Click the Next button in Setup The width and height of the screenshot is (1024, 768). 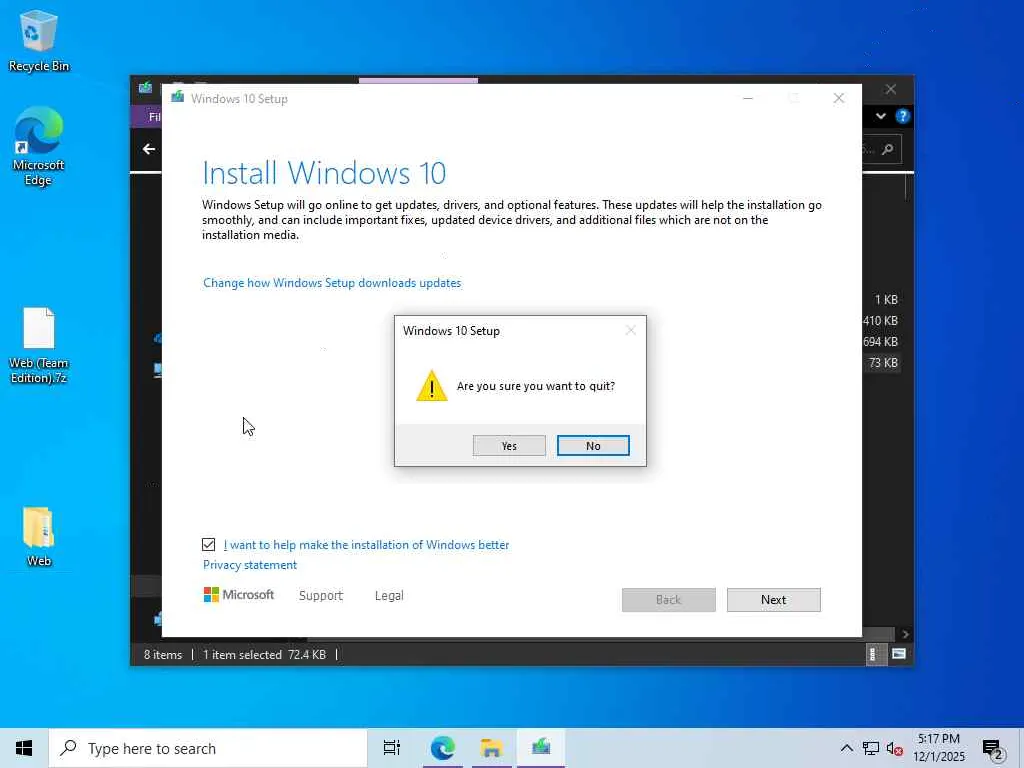pyautogui.click(x=773, y=600)
